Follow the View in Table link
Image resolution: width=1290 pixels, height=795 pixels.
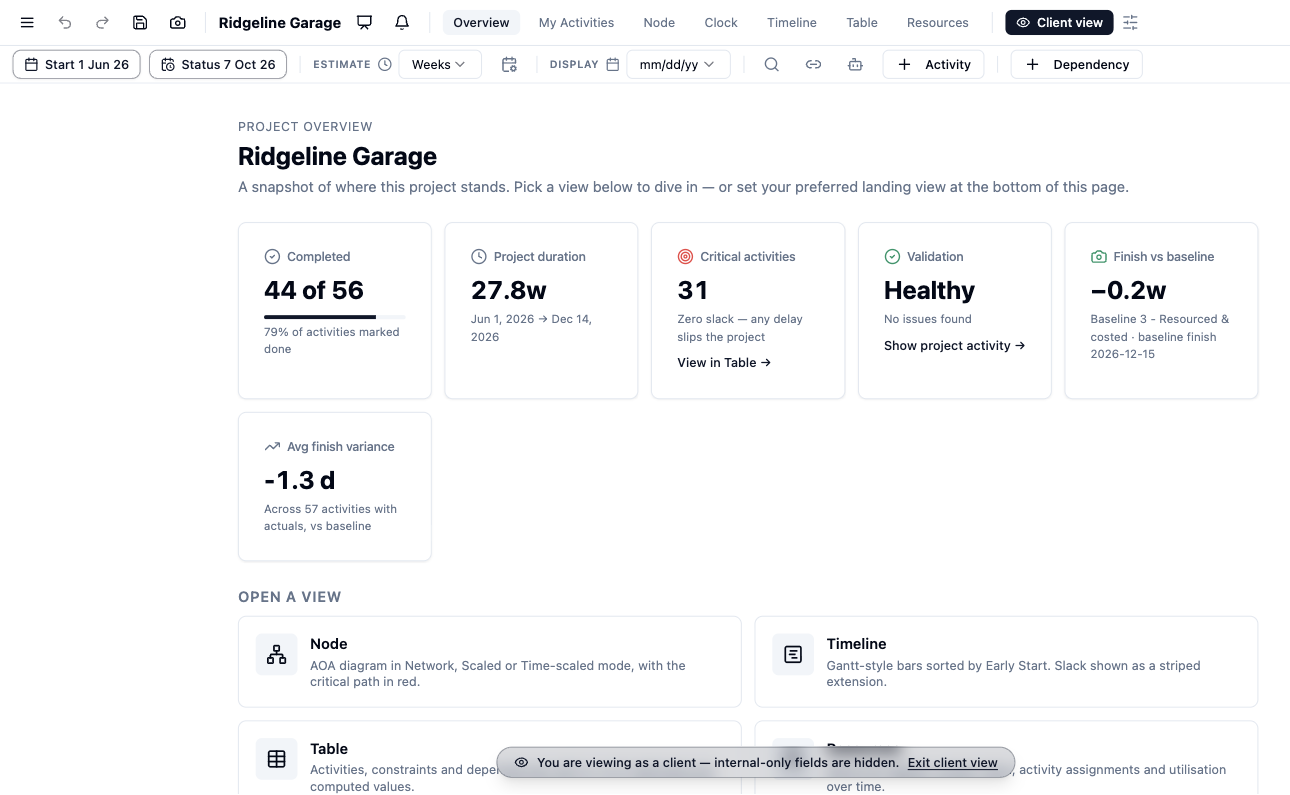724,363
